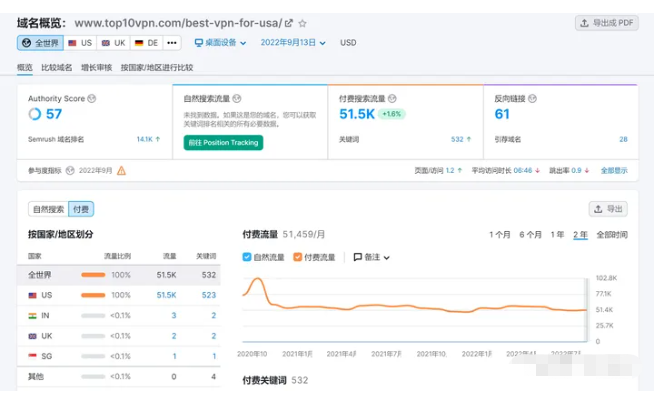
Task: Click 前往 Position Tracking button
Action: [223, 143]
